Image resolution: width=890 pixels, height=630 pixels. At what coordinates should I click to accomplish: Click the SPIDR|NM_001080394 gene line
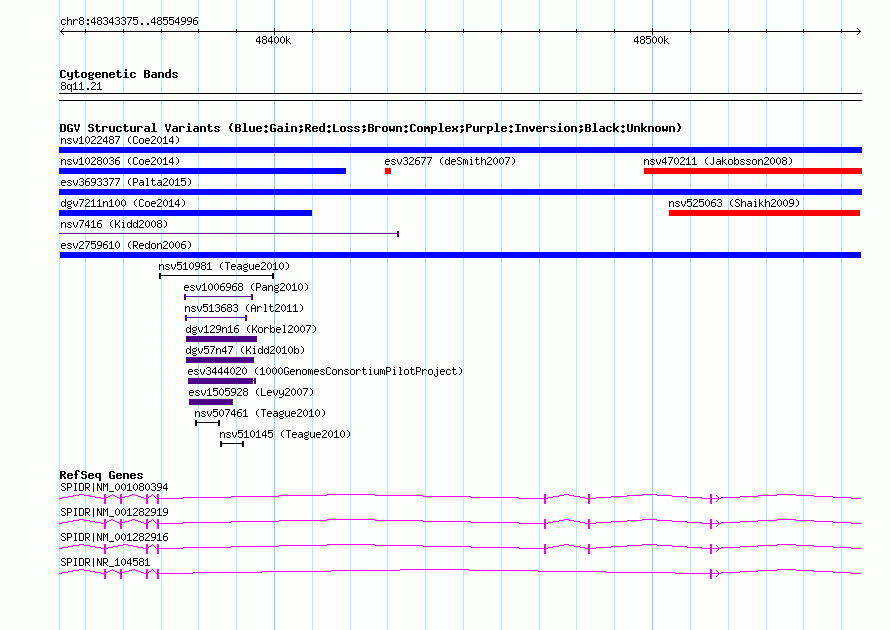tap(460, 498)
